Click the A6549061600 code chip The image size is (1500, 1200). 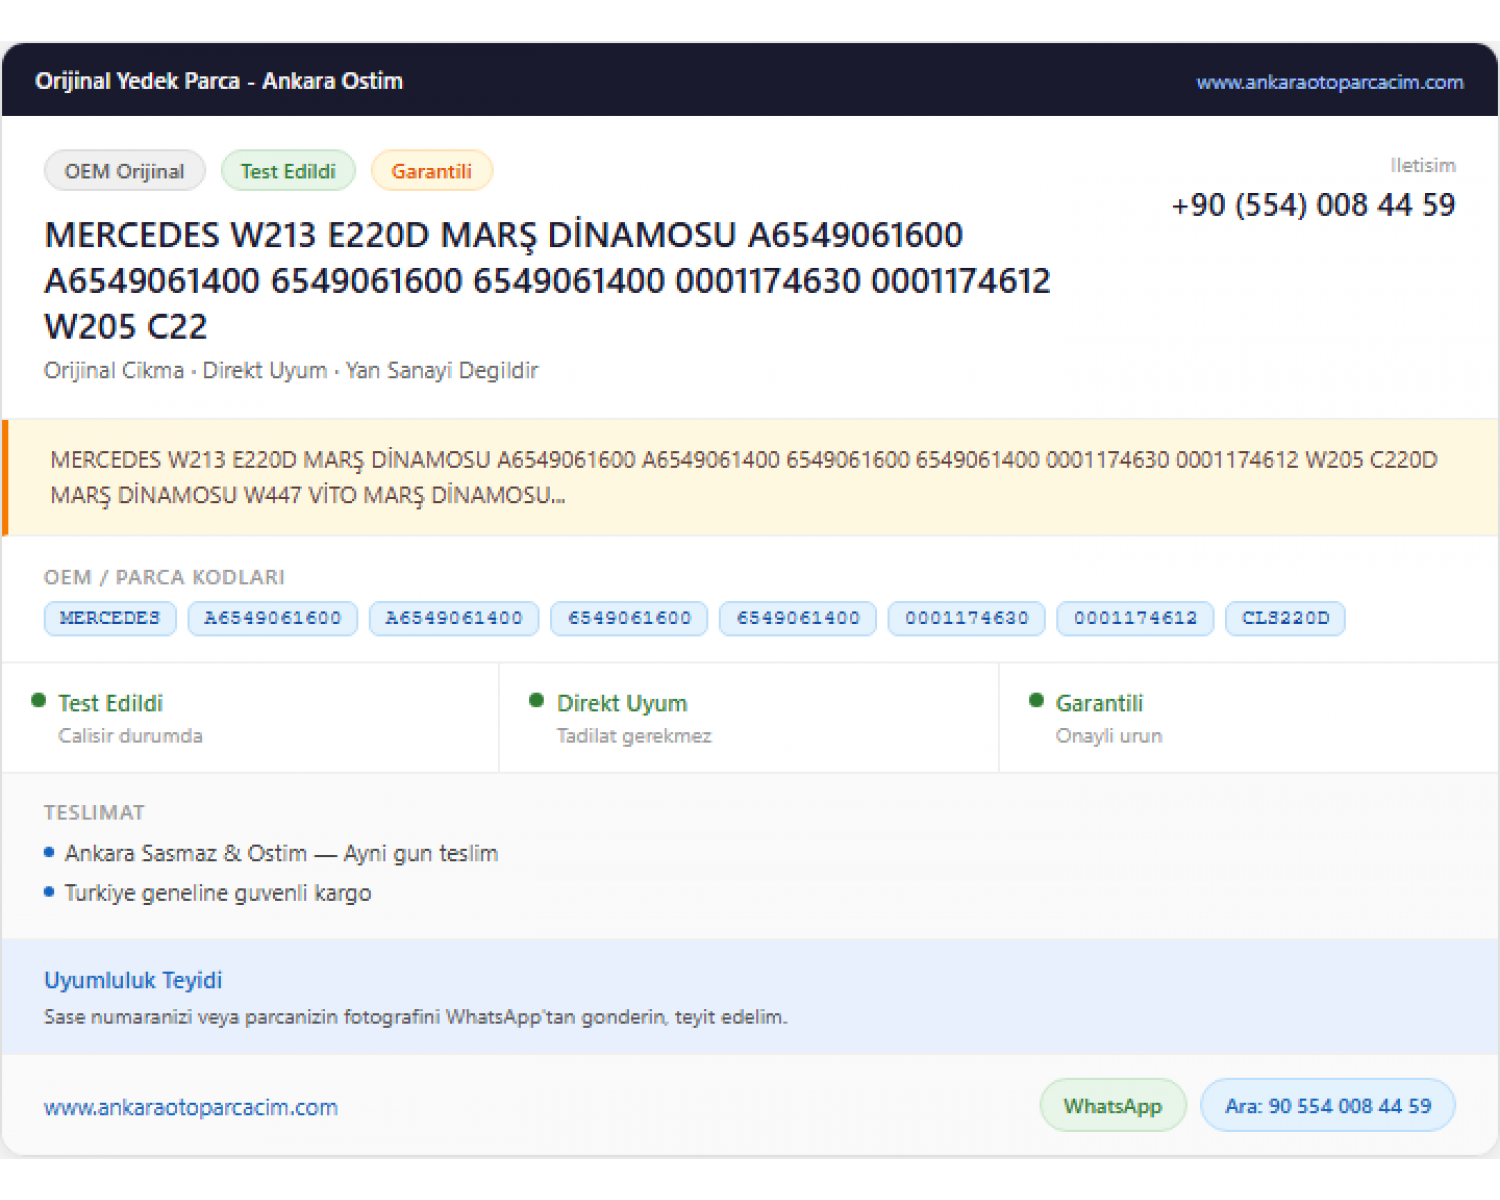273,618
